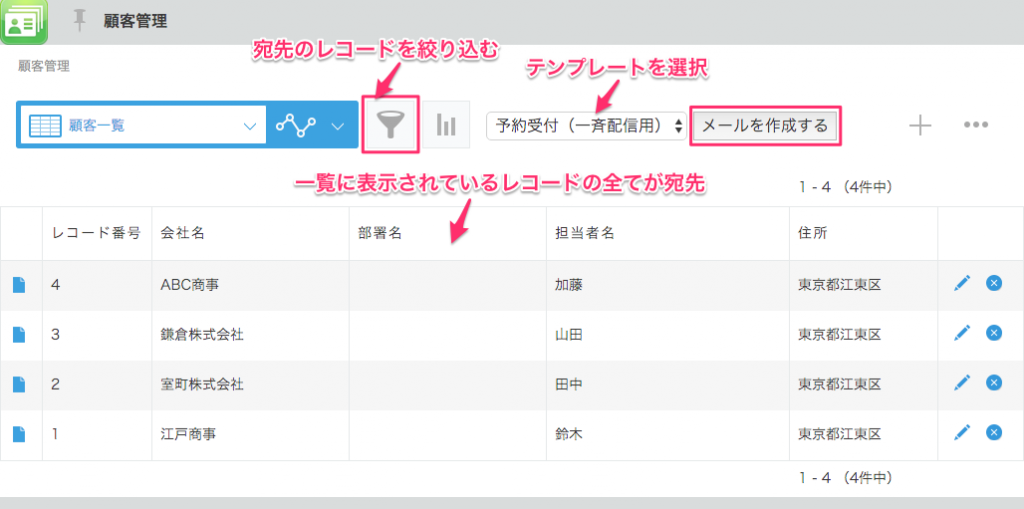
Task: Edit the 江戸商事 record with pencil icon
Action: 961,432
